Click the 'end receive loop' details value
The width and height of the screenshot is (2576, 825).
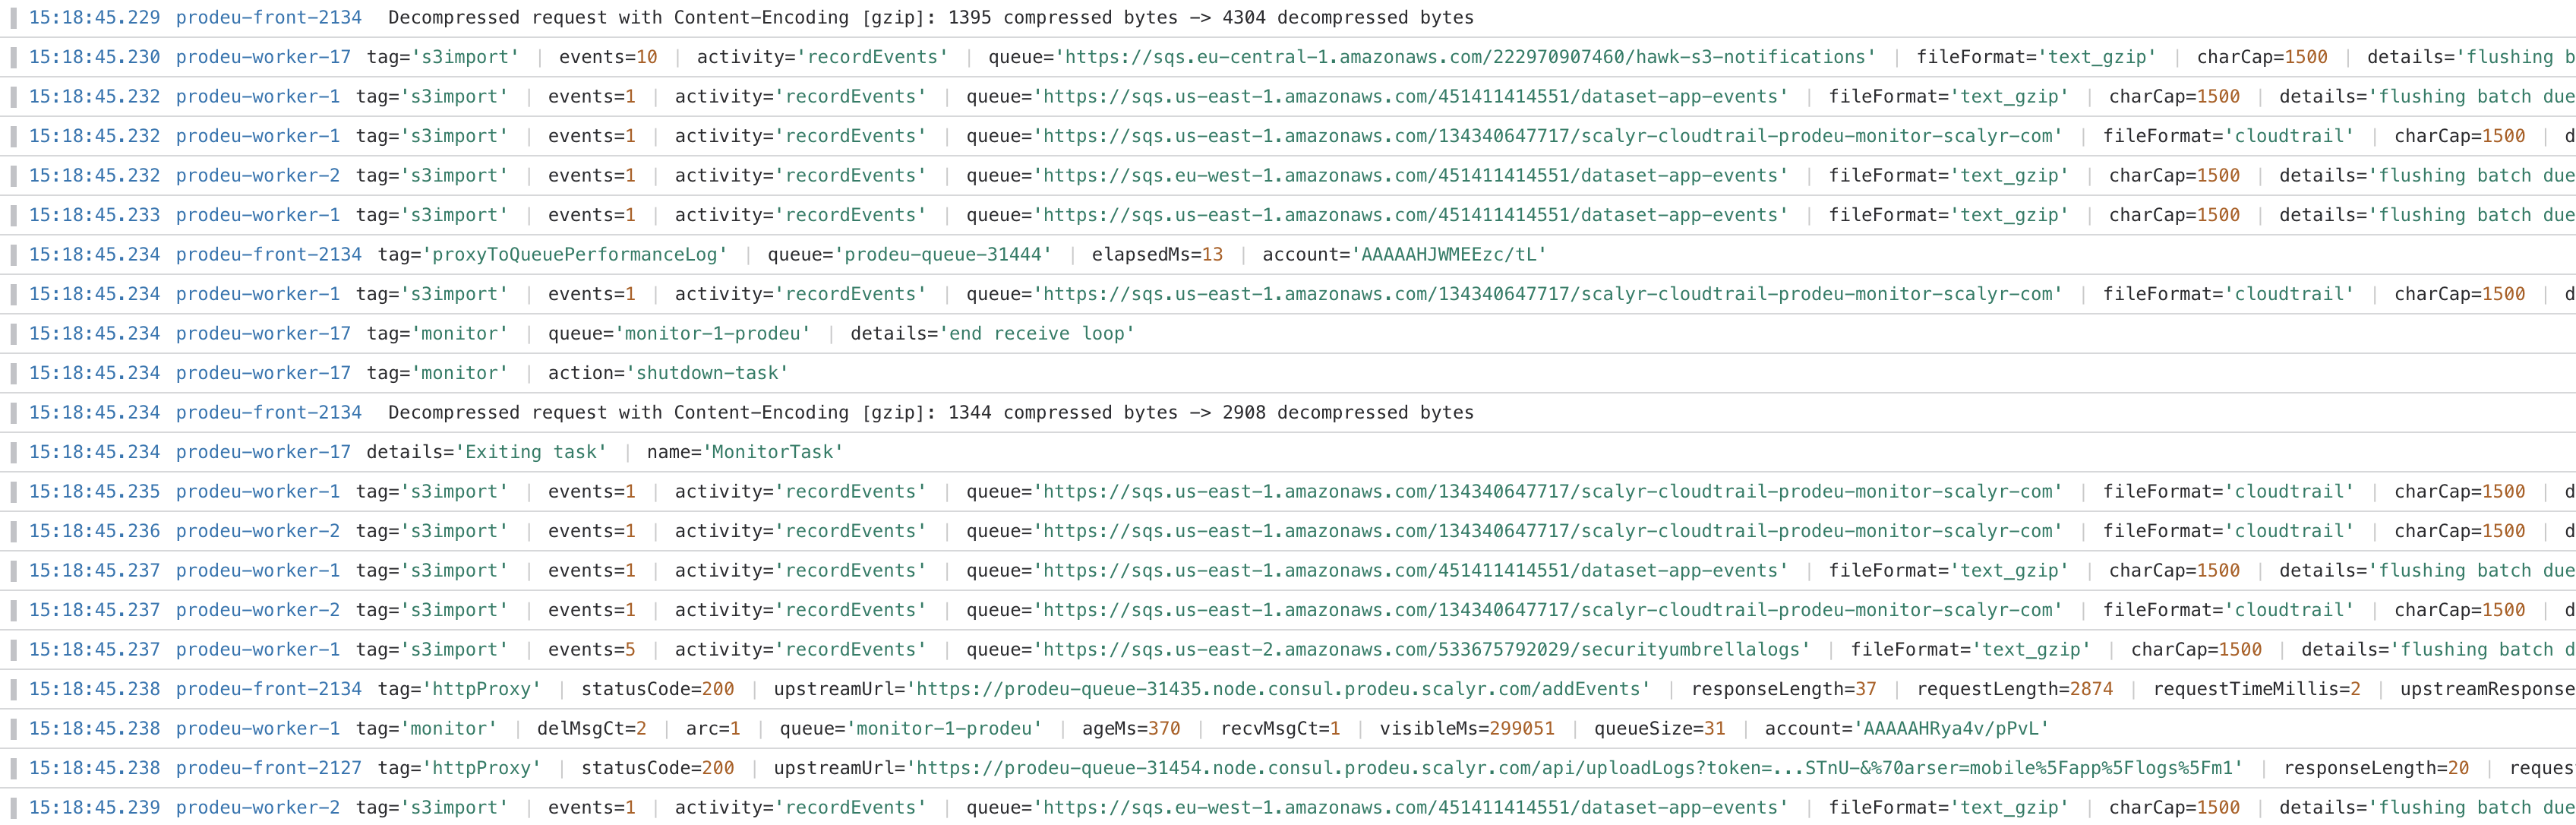click(1037, 333)
